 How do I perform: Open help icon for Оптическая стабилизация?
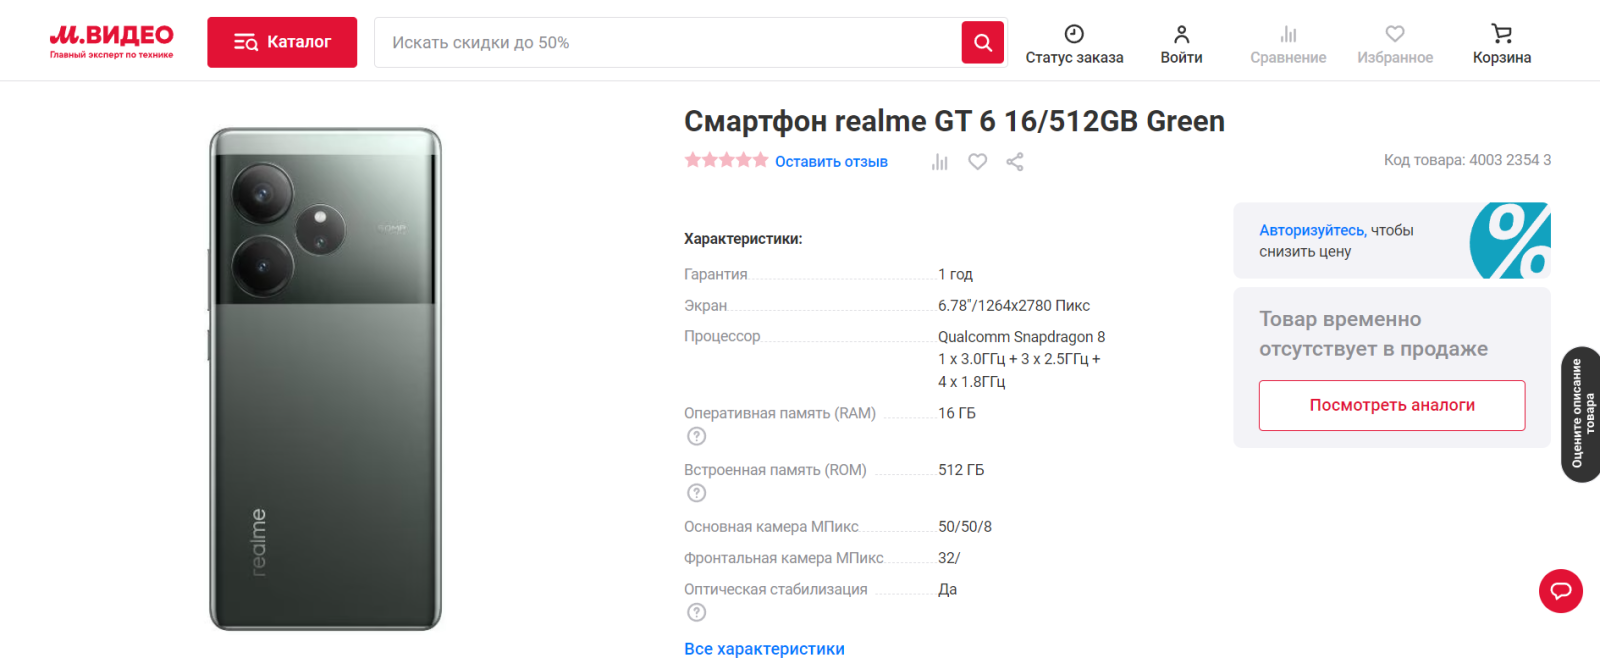697,612
